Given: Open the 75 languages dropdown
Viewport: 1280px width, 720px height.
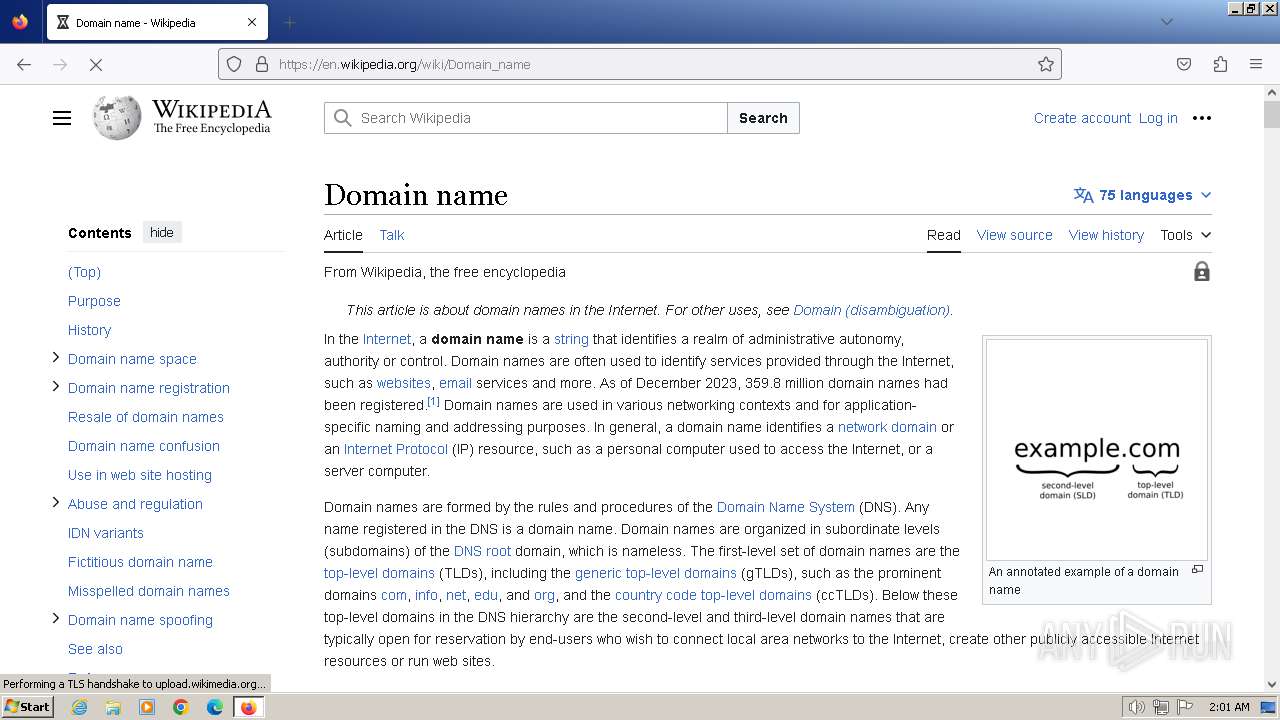Looking at the screenshot, I should tap(1142, 195).
